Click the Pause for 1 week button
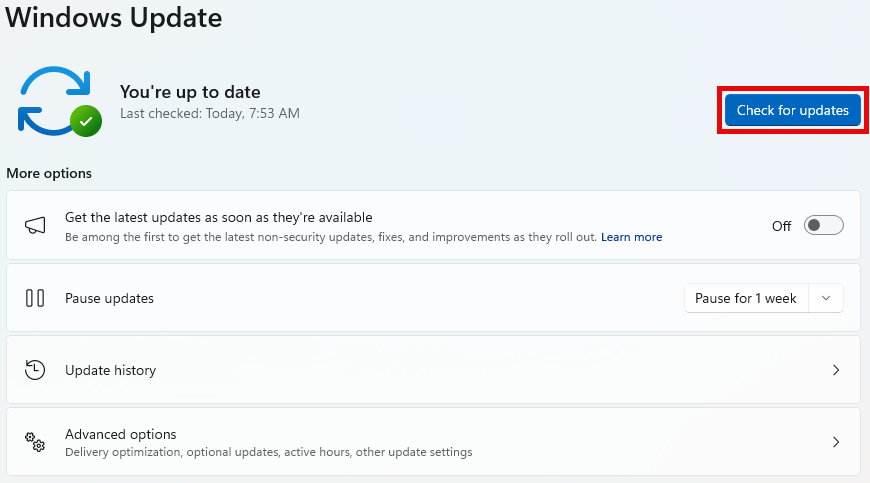The width and height of the screenshot is (870, 483). [745, 298]
